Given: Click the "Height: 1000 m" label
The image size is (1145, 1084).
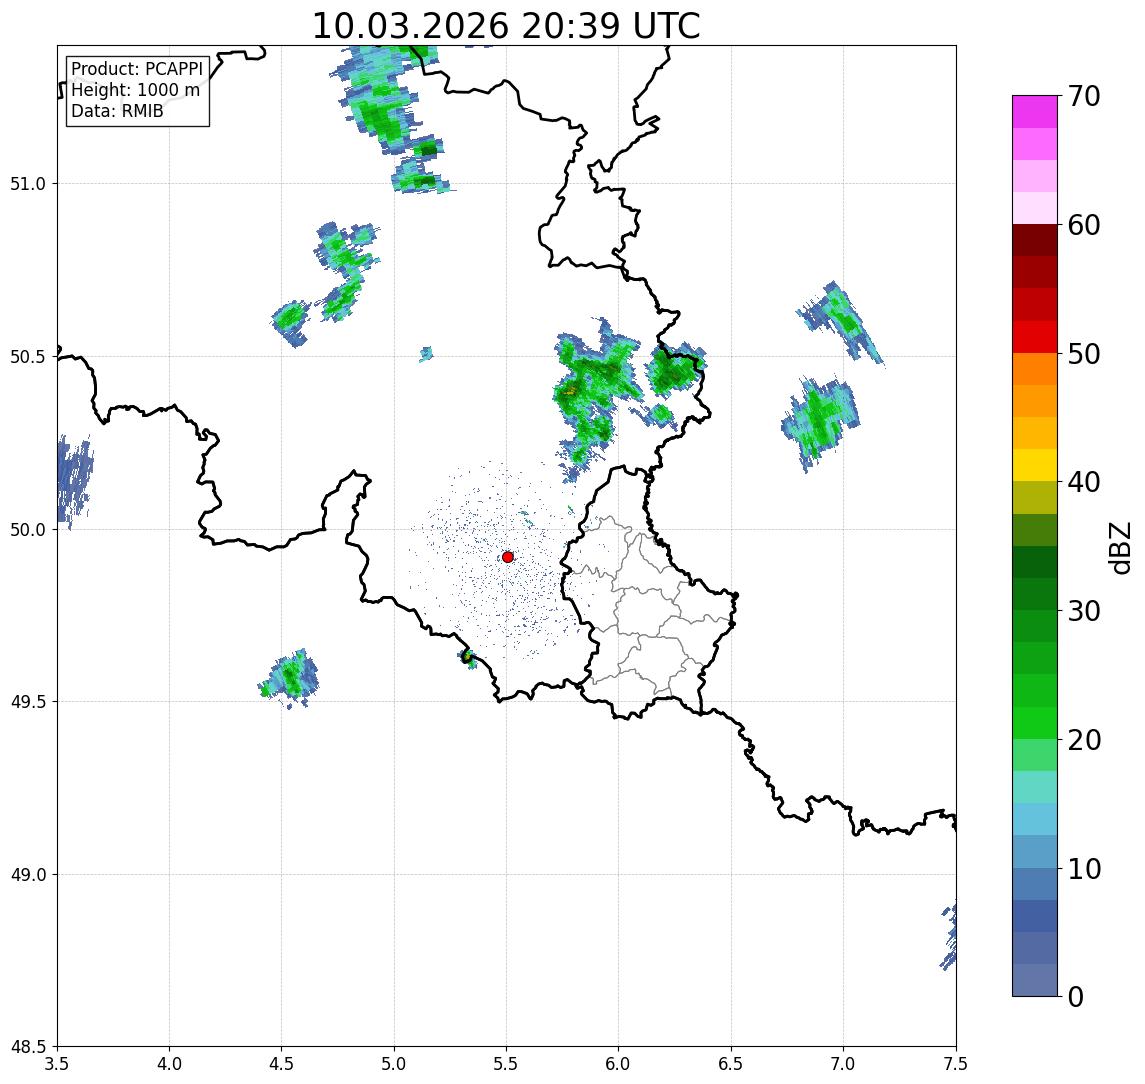Looking at the screenshot, I should (135, 90).
